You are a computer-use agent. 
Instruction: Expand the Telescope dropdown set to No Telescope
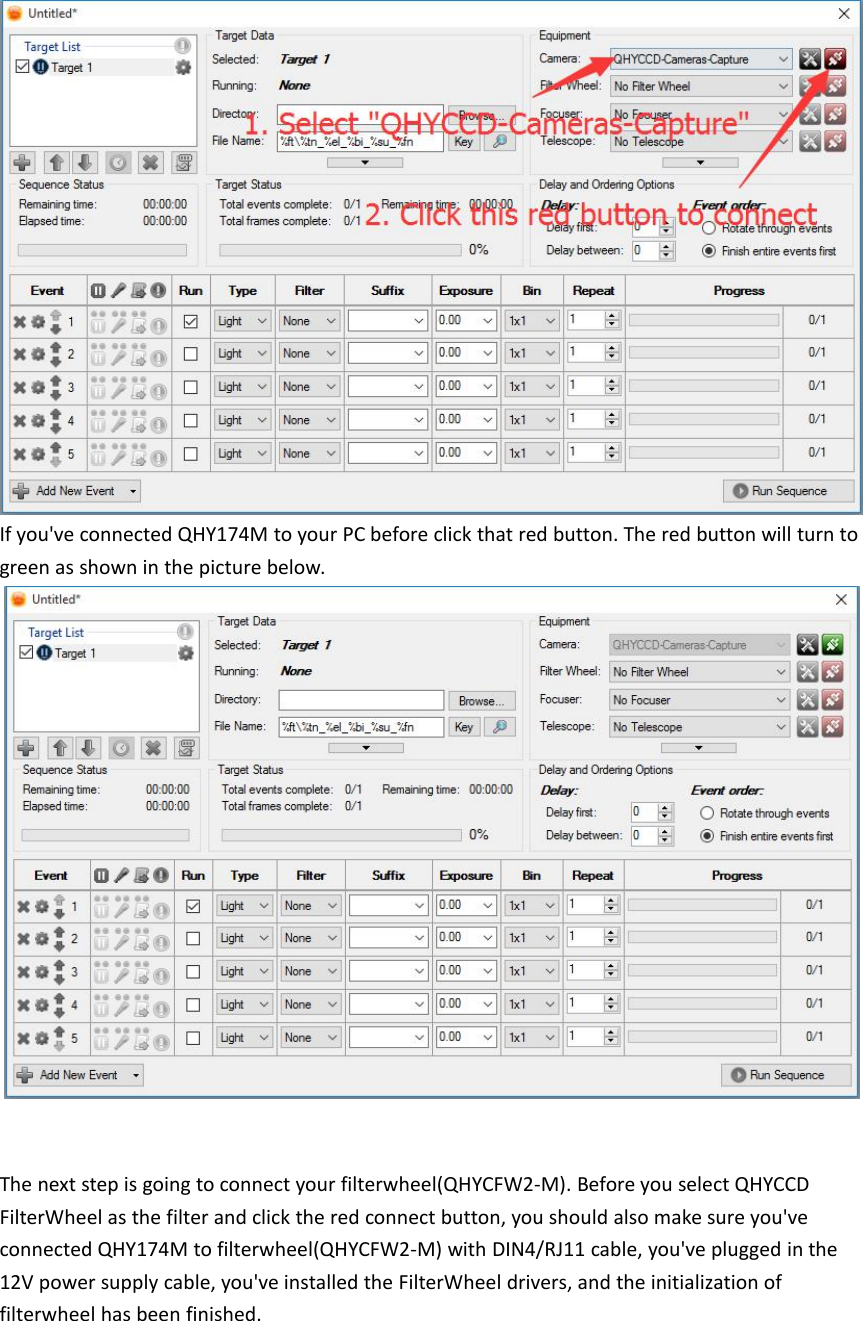pyautogui.click(x=700, y=141)
